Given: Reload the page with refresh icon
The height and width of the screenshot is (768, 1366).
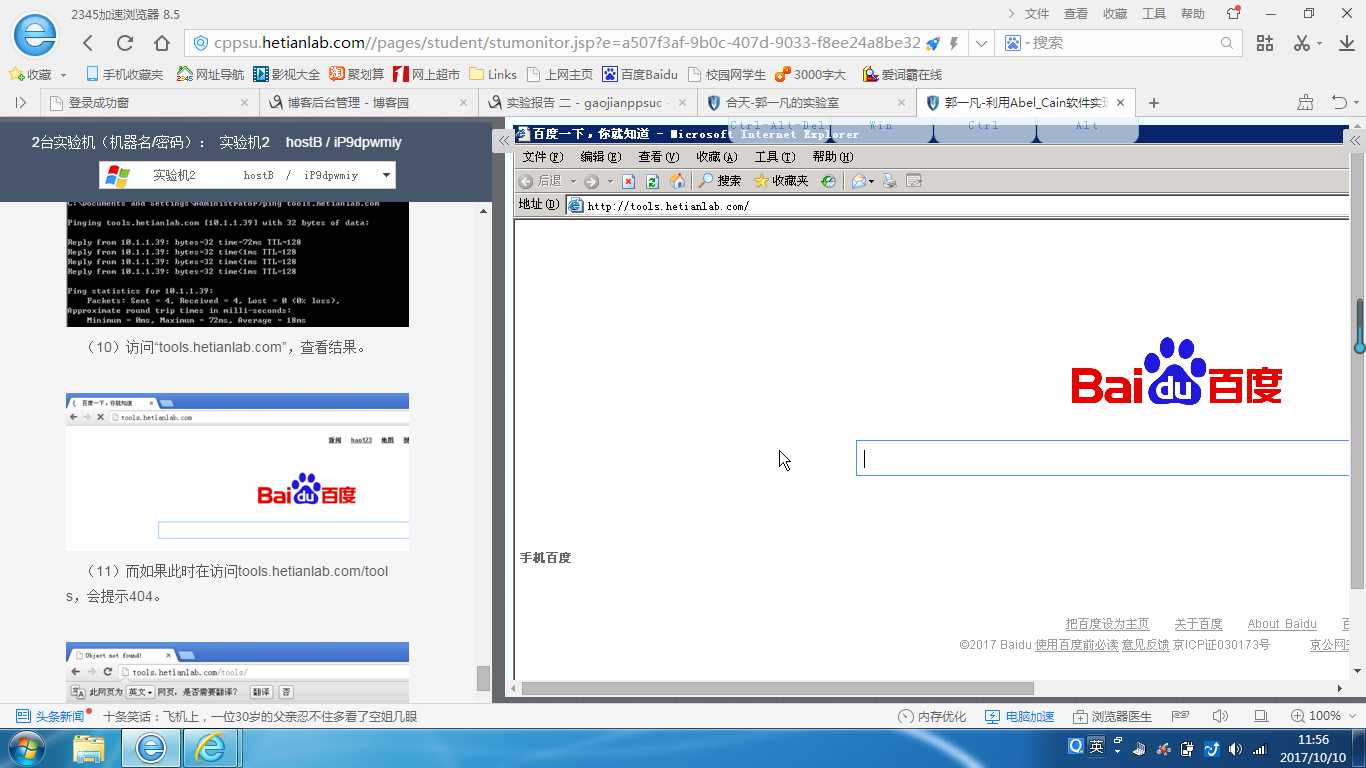Looking at the screenshot, I should (x=125, y=43).
